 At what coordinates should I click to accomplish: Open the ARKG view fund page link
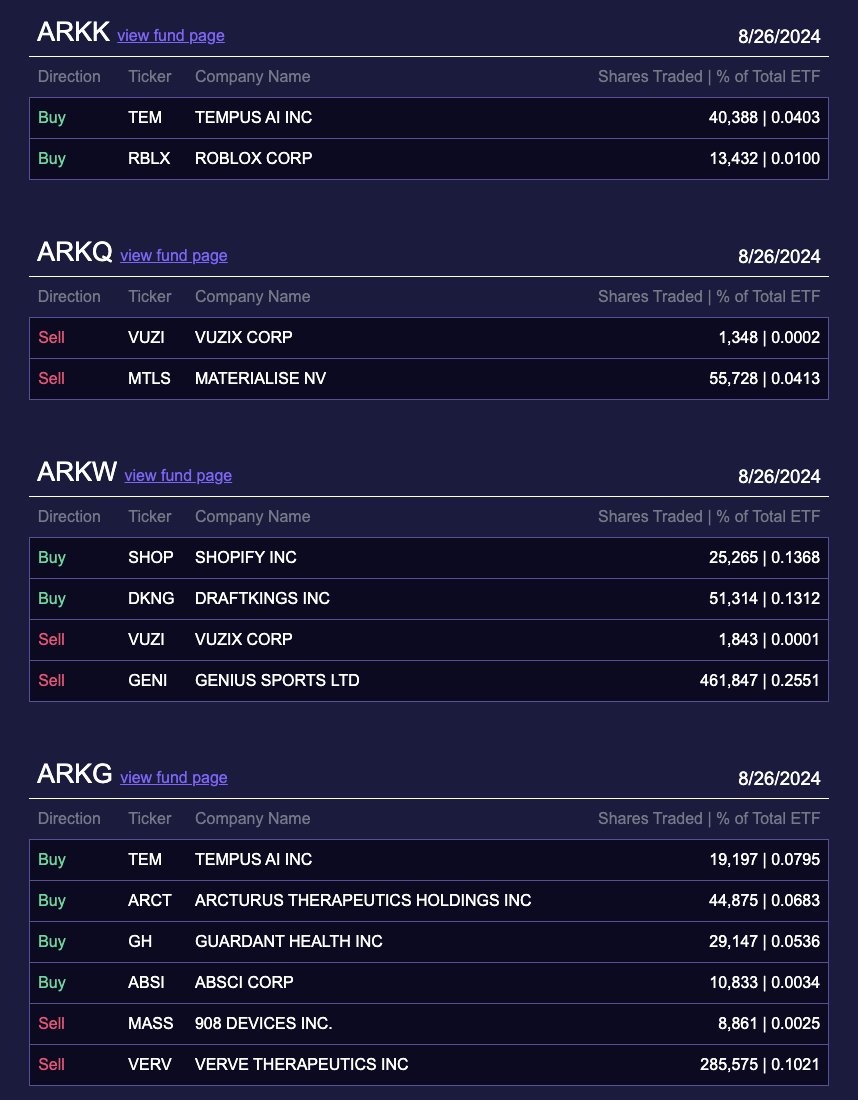coord(173,777)
